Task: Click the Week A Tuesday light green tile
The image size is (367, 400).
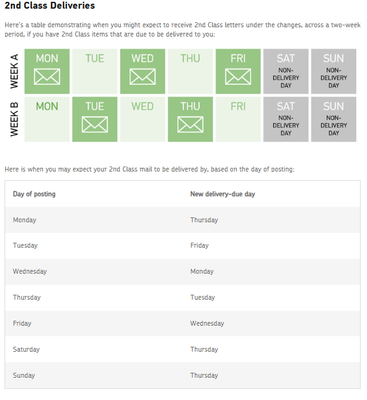Action: 95,71
